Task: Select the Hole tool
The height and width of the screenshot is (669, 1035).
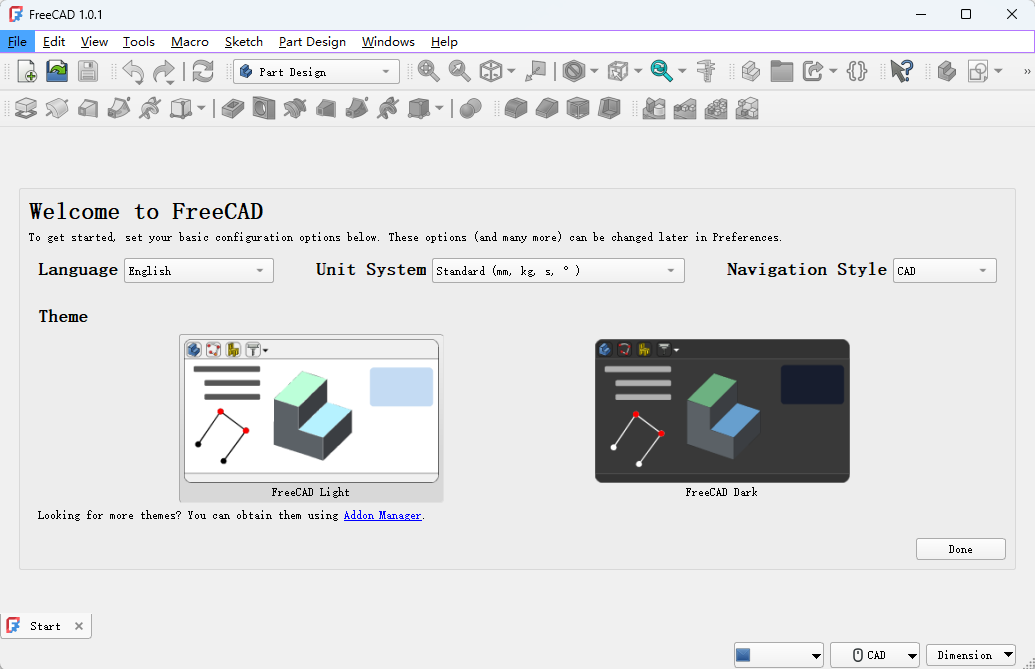Action: [262, 108]
